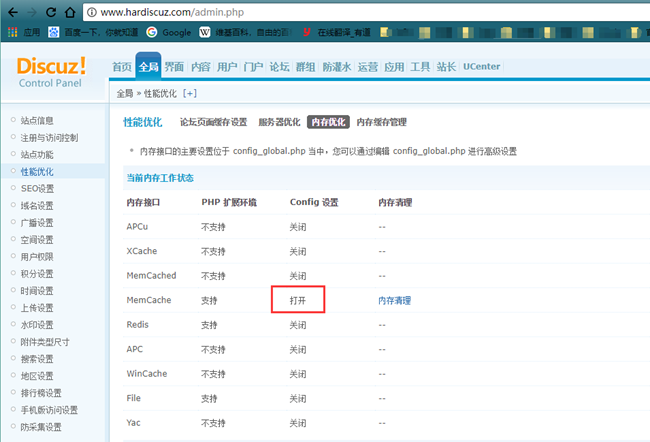The height and width of the screenshot is (442, 650).
Task: Open the 应用 top menu
Action: coord(394,67)
